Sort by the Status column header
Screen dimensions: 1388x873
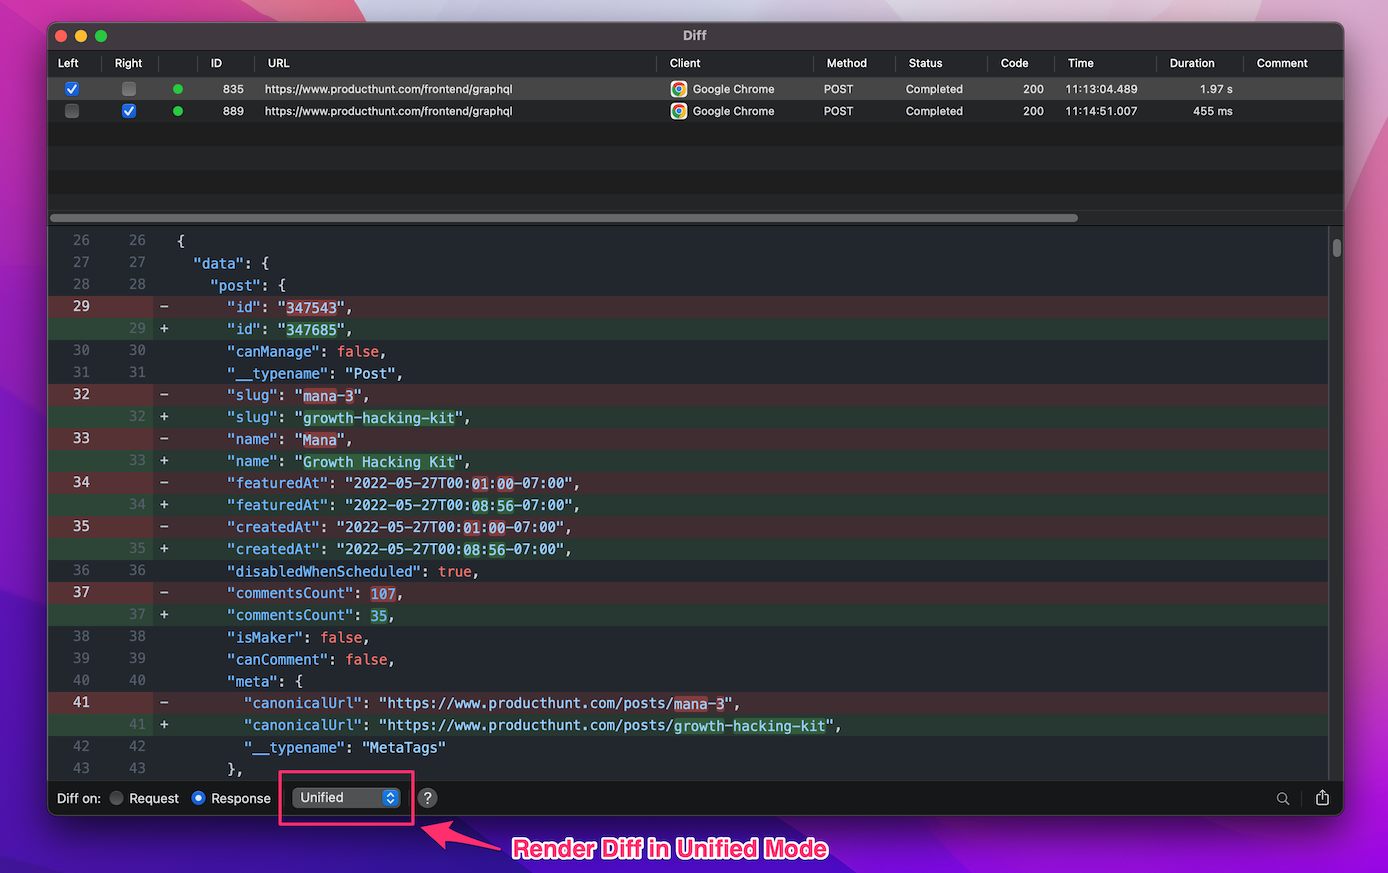(x=926, y=63)
